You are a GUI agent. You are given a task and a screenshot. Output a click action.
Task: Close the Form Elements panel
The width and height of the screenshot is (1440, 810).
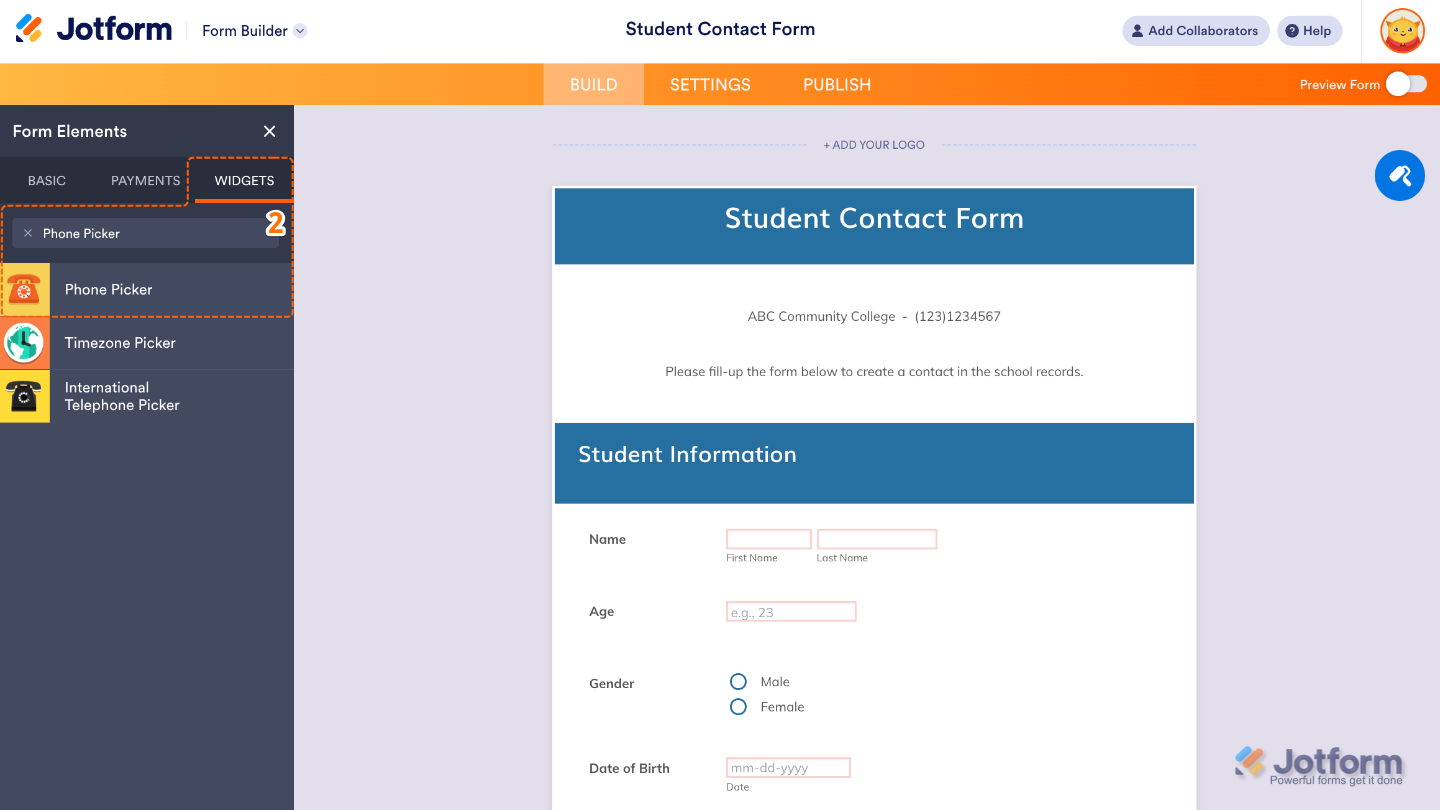pos(269,131)
